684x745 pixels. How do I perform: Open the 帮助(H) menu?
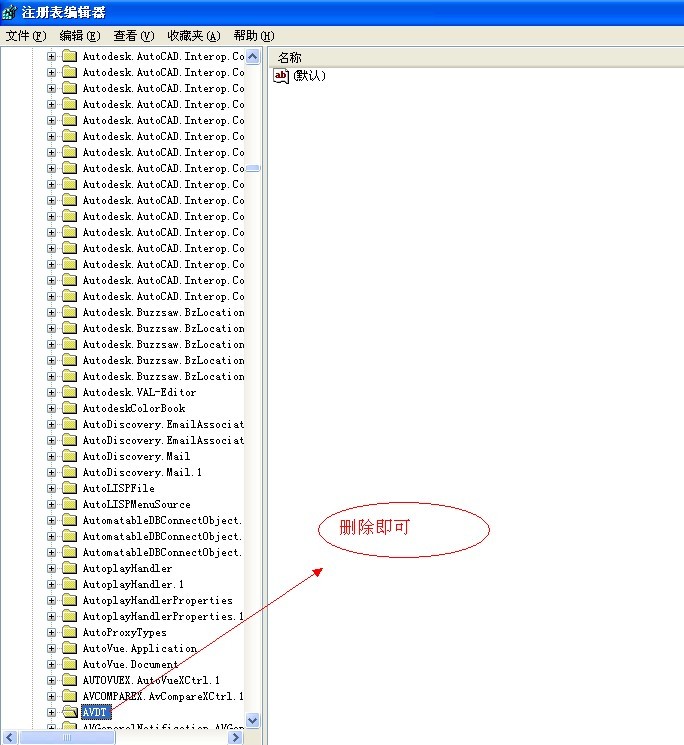(254, 36)
